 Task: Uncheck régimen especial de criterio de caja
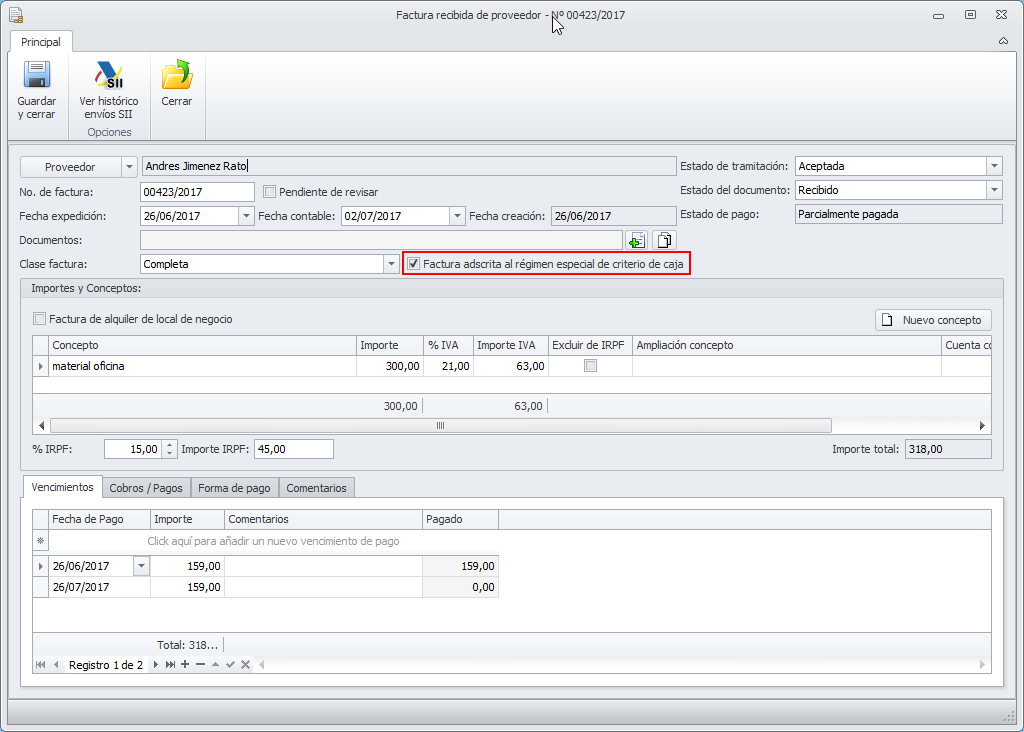(413, 264)
